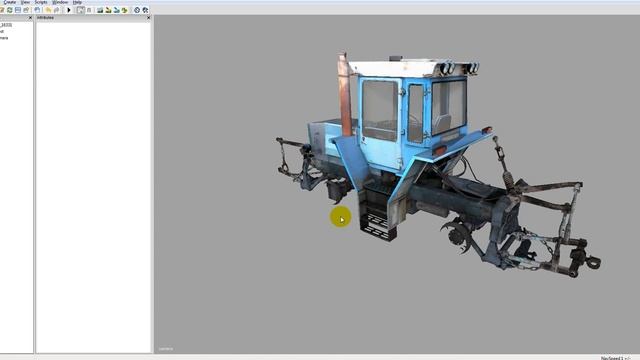
Task: Select the first terrain tool icon
Action: (100, 10)
